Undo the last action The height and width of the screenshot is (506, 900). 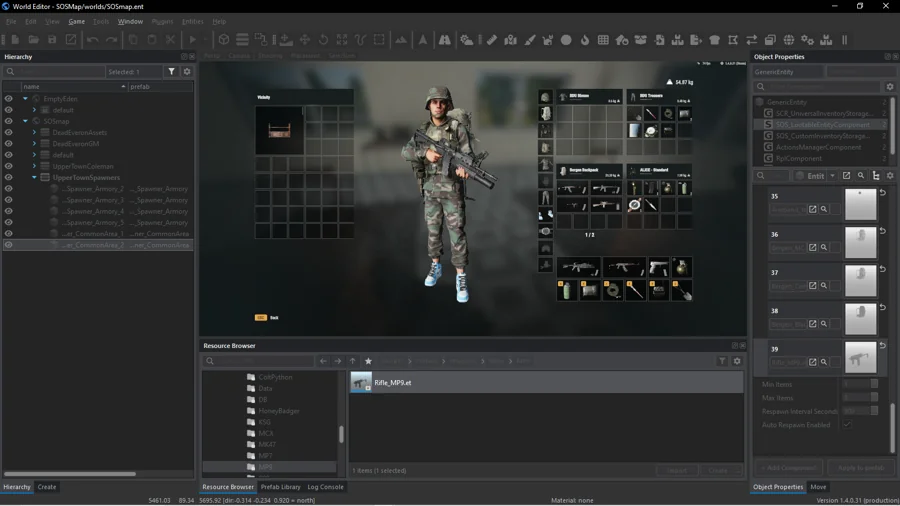[x=92, y=40]
